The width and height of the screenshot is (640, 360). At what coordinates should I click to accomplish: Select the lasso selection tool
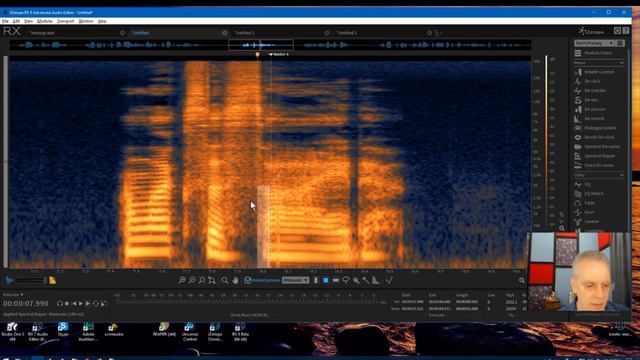[346, 280]
